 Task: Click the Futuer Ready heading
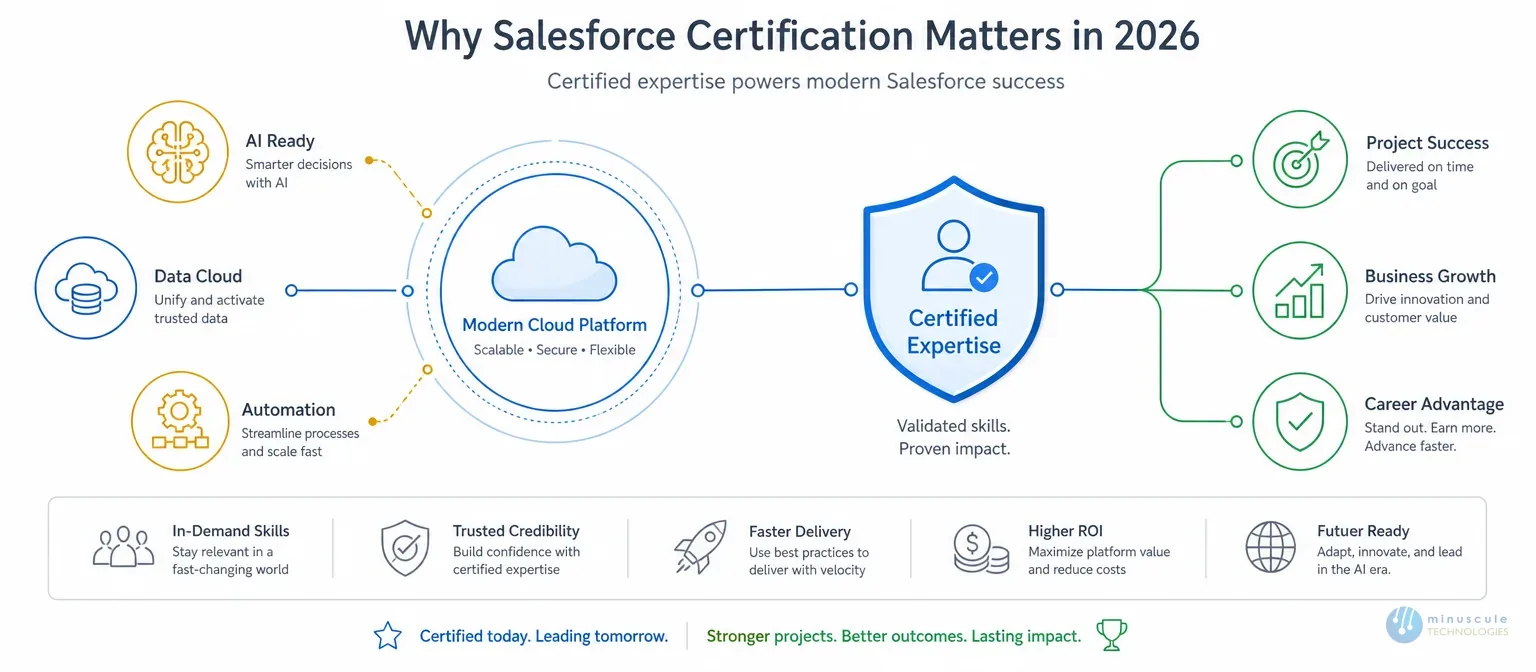click(1363, 531)
